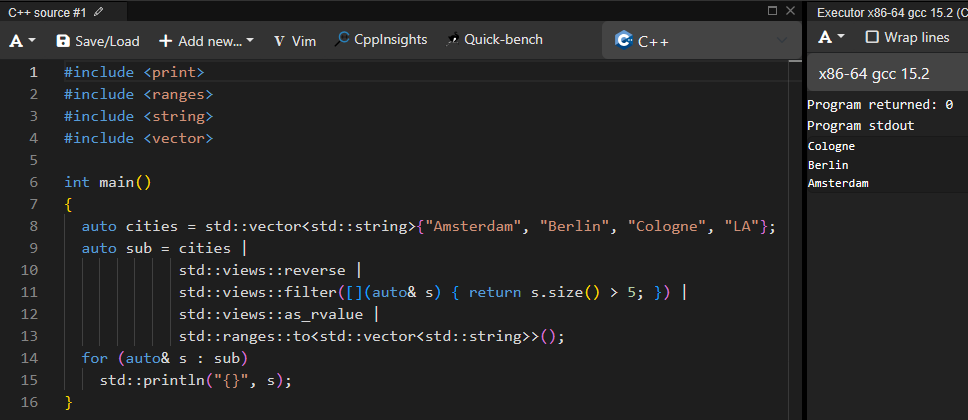Click "std::views::reverse" in the code

262,270
